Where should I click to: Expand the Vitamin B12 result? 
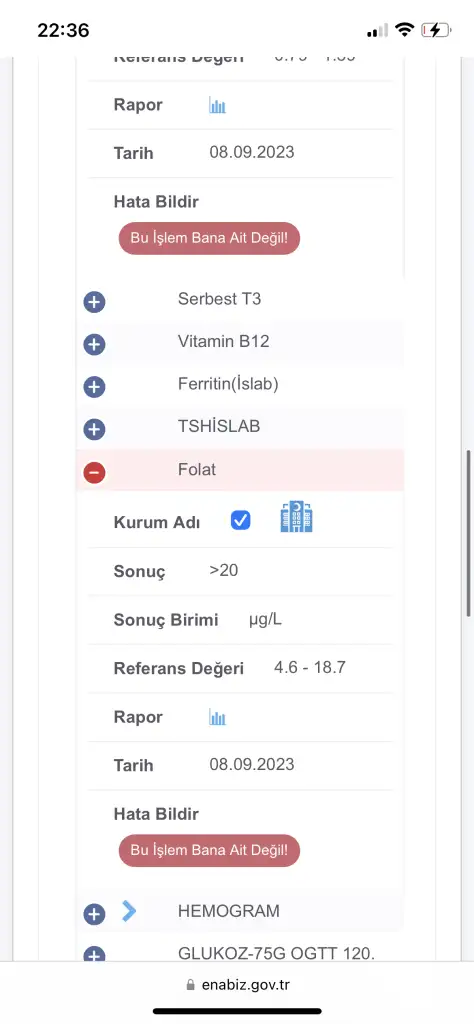coord(95,345)
